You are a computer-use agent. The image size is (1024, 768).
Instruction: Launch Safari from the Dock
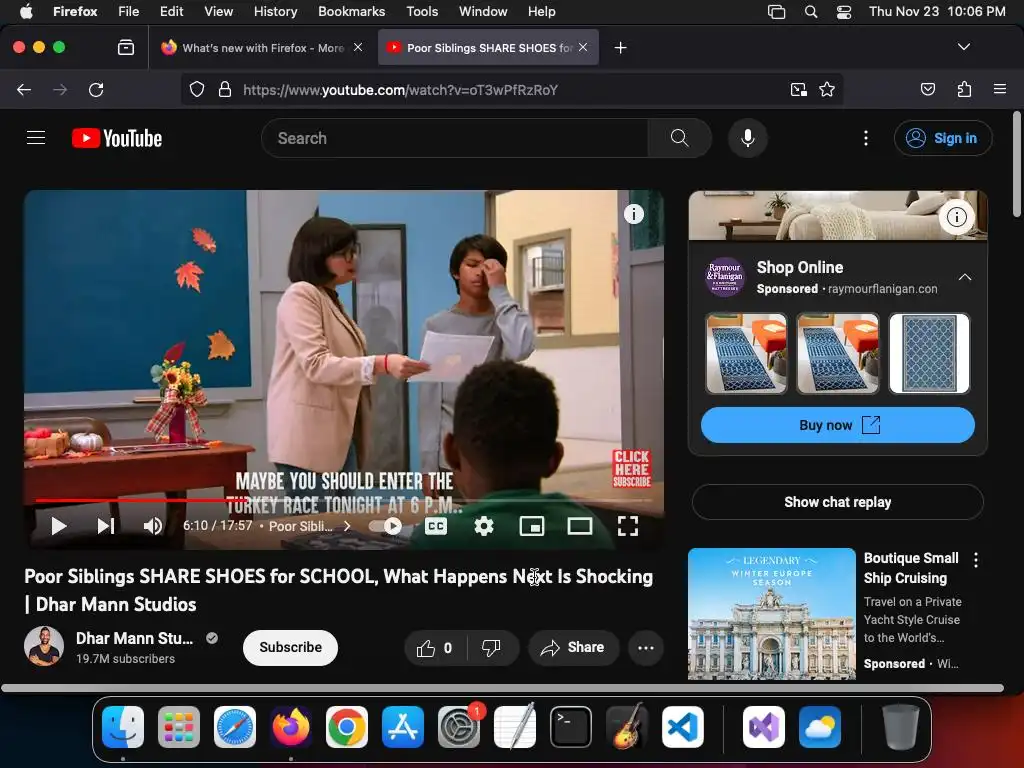pos(234,727)
